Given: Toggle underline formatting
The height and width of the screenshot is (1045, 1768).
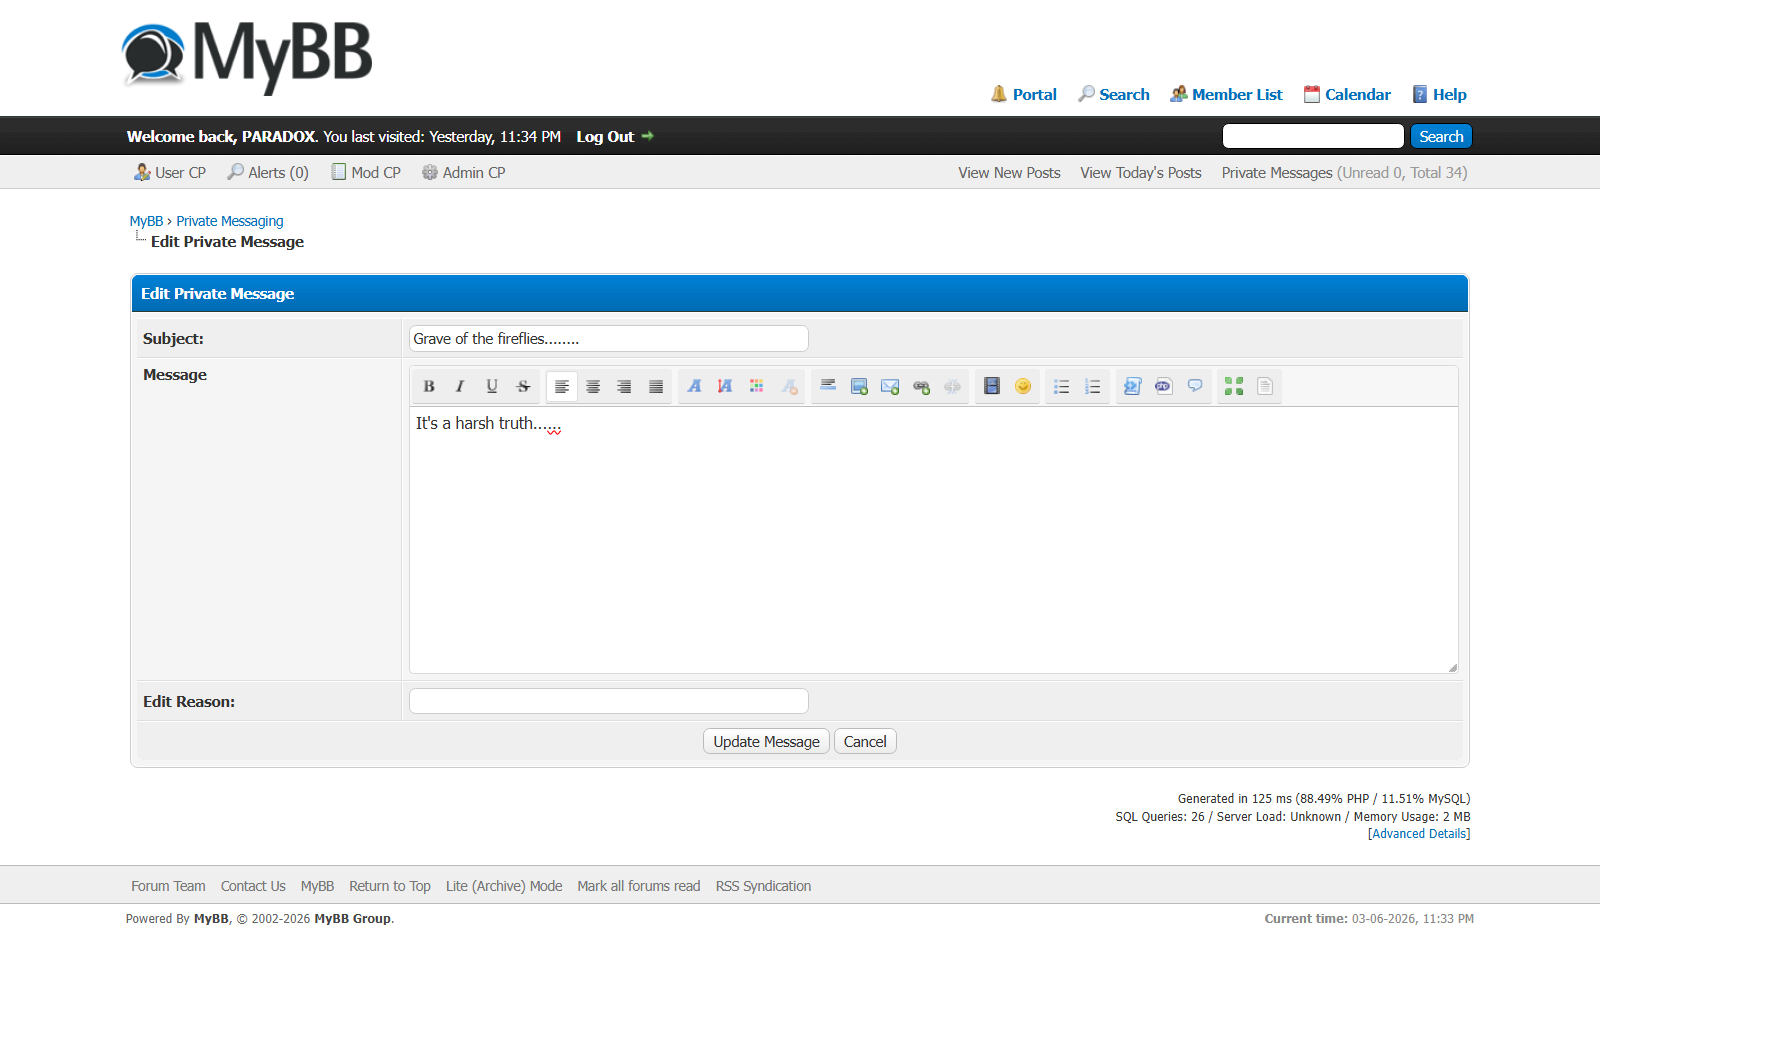Looking at the screenshot, I should click(x=492, y=386).
